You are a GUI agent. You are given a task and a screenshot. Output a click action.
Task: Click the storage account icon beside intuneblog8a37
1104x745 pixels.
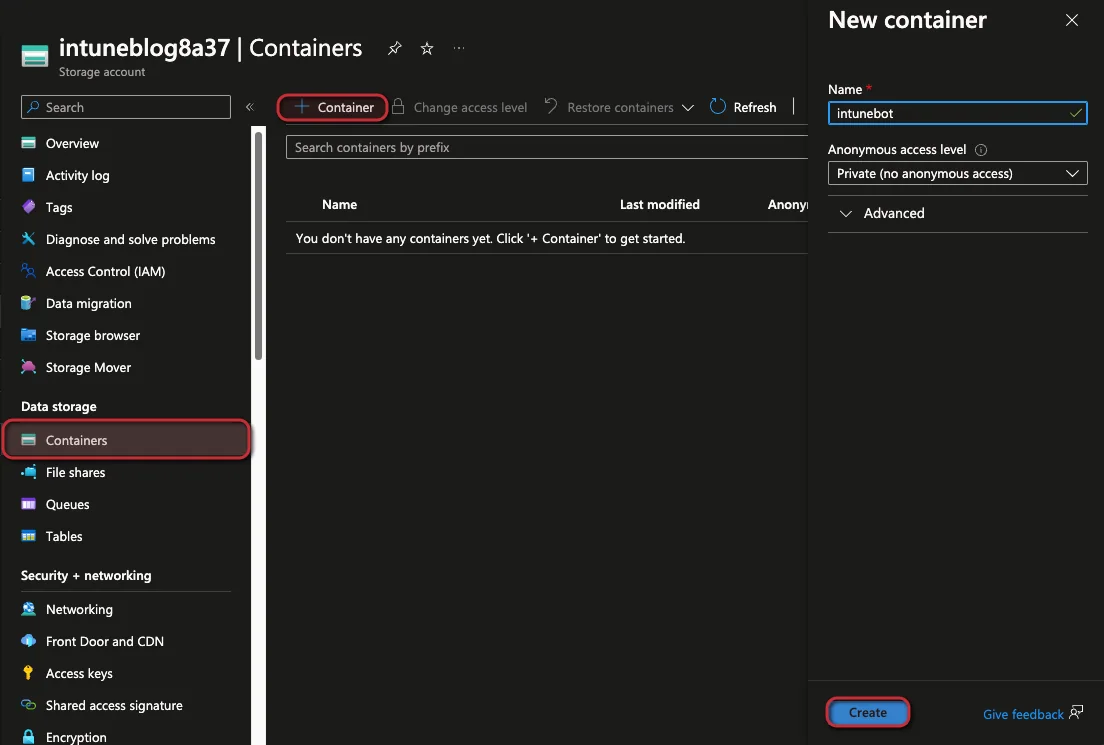[x=34, y=56]
